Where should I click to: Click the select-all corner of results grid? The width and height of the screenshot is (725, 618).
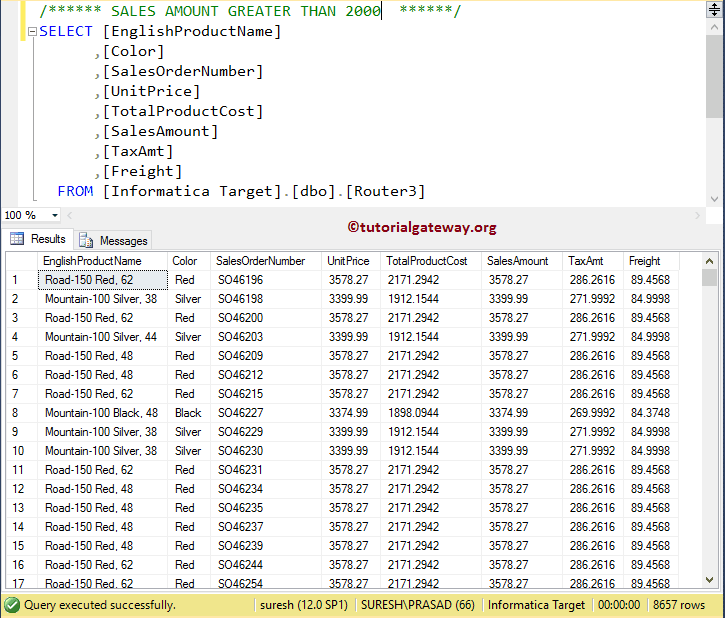pyautogui.click(x=18, y=261)
